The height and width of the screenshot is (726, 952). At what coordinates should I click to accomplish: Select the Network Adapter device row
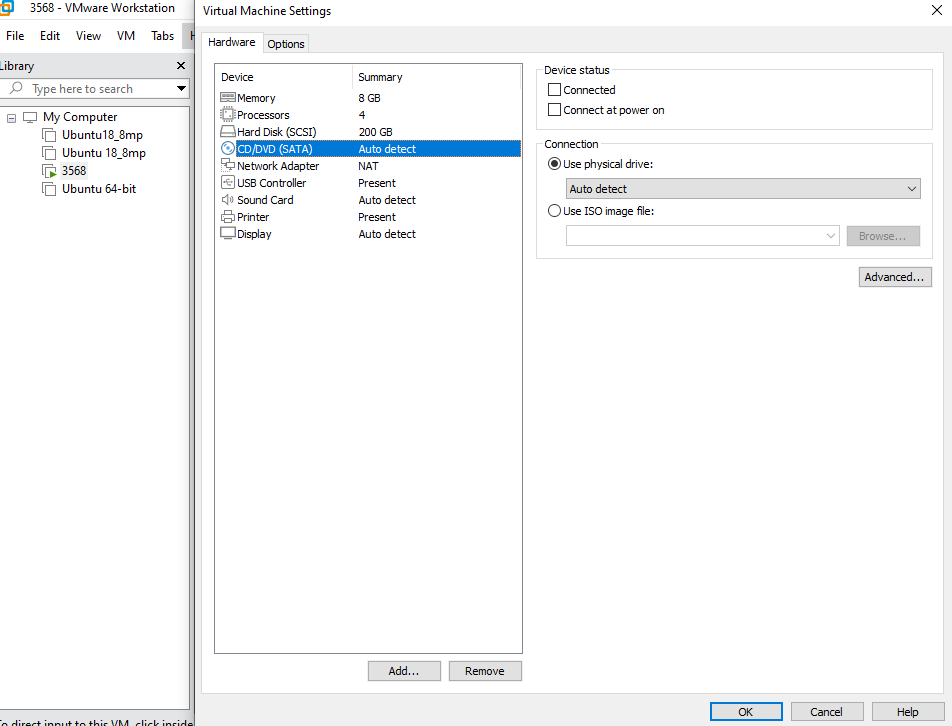click(x=370, y=166)
